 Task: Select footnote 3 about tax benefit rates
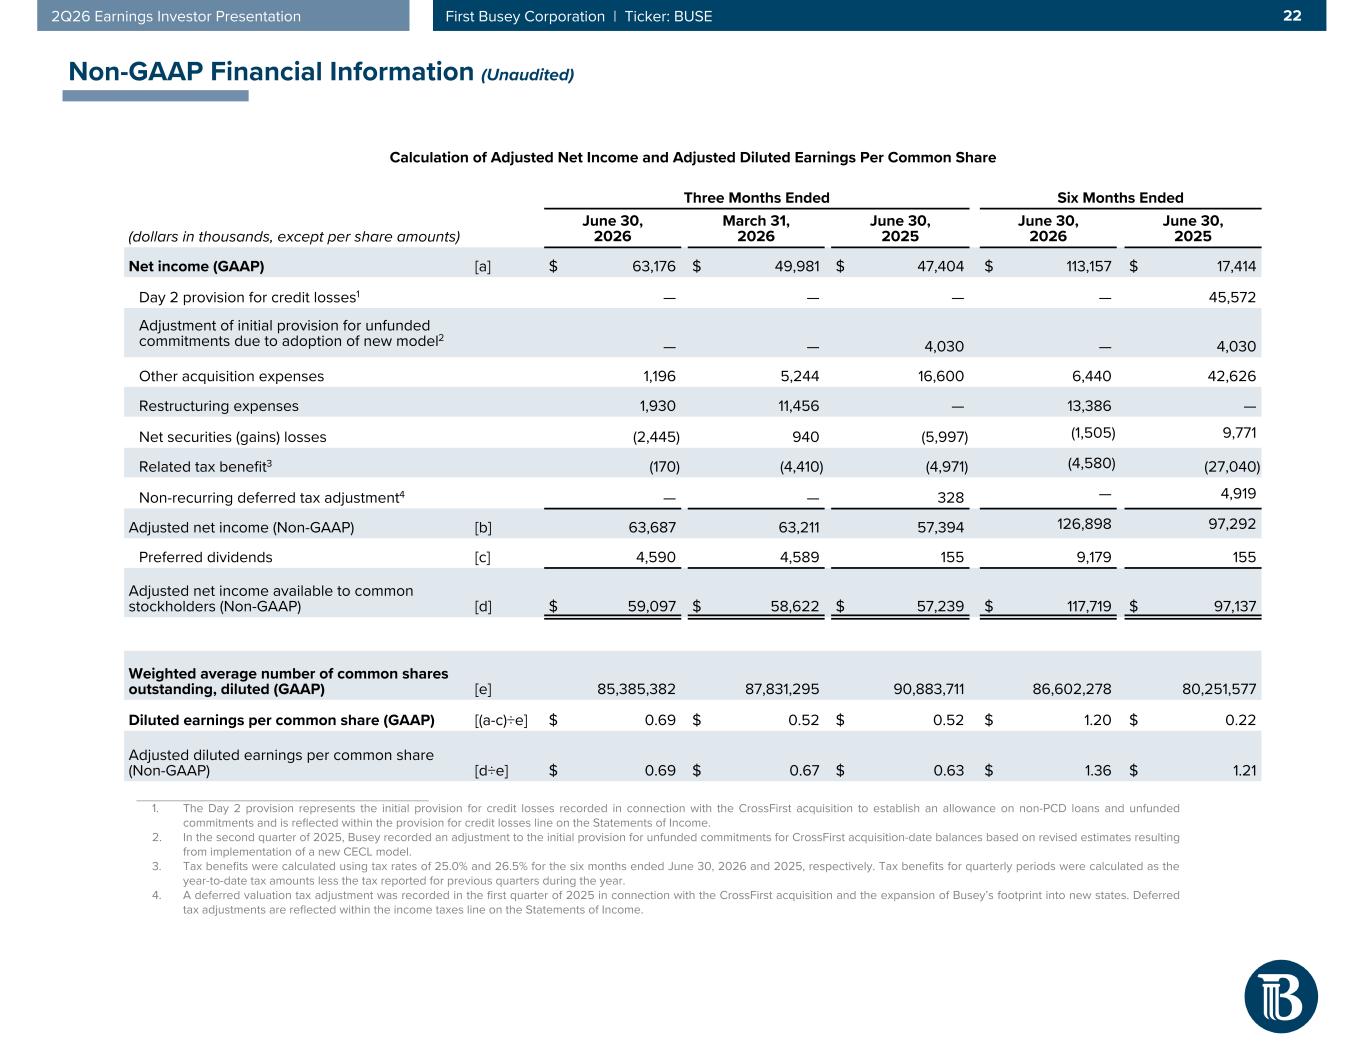point(666,873)
